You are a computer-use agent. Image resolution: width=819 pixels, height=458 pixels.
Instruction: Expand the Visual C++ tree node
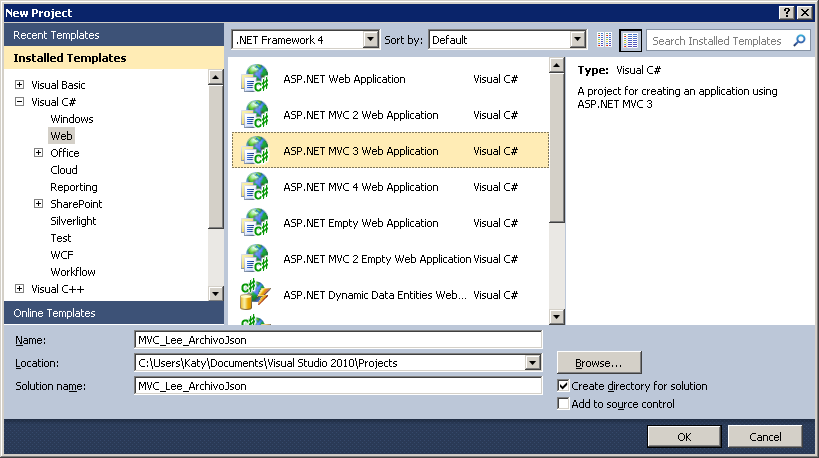[x=19, y=289]
